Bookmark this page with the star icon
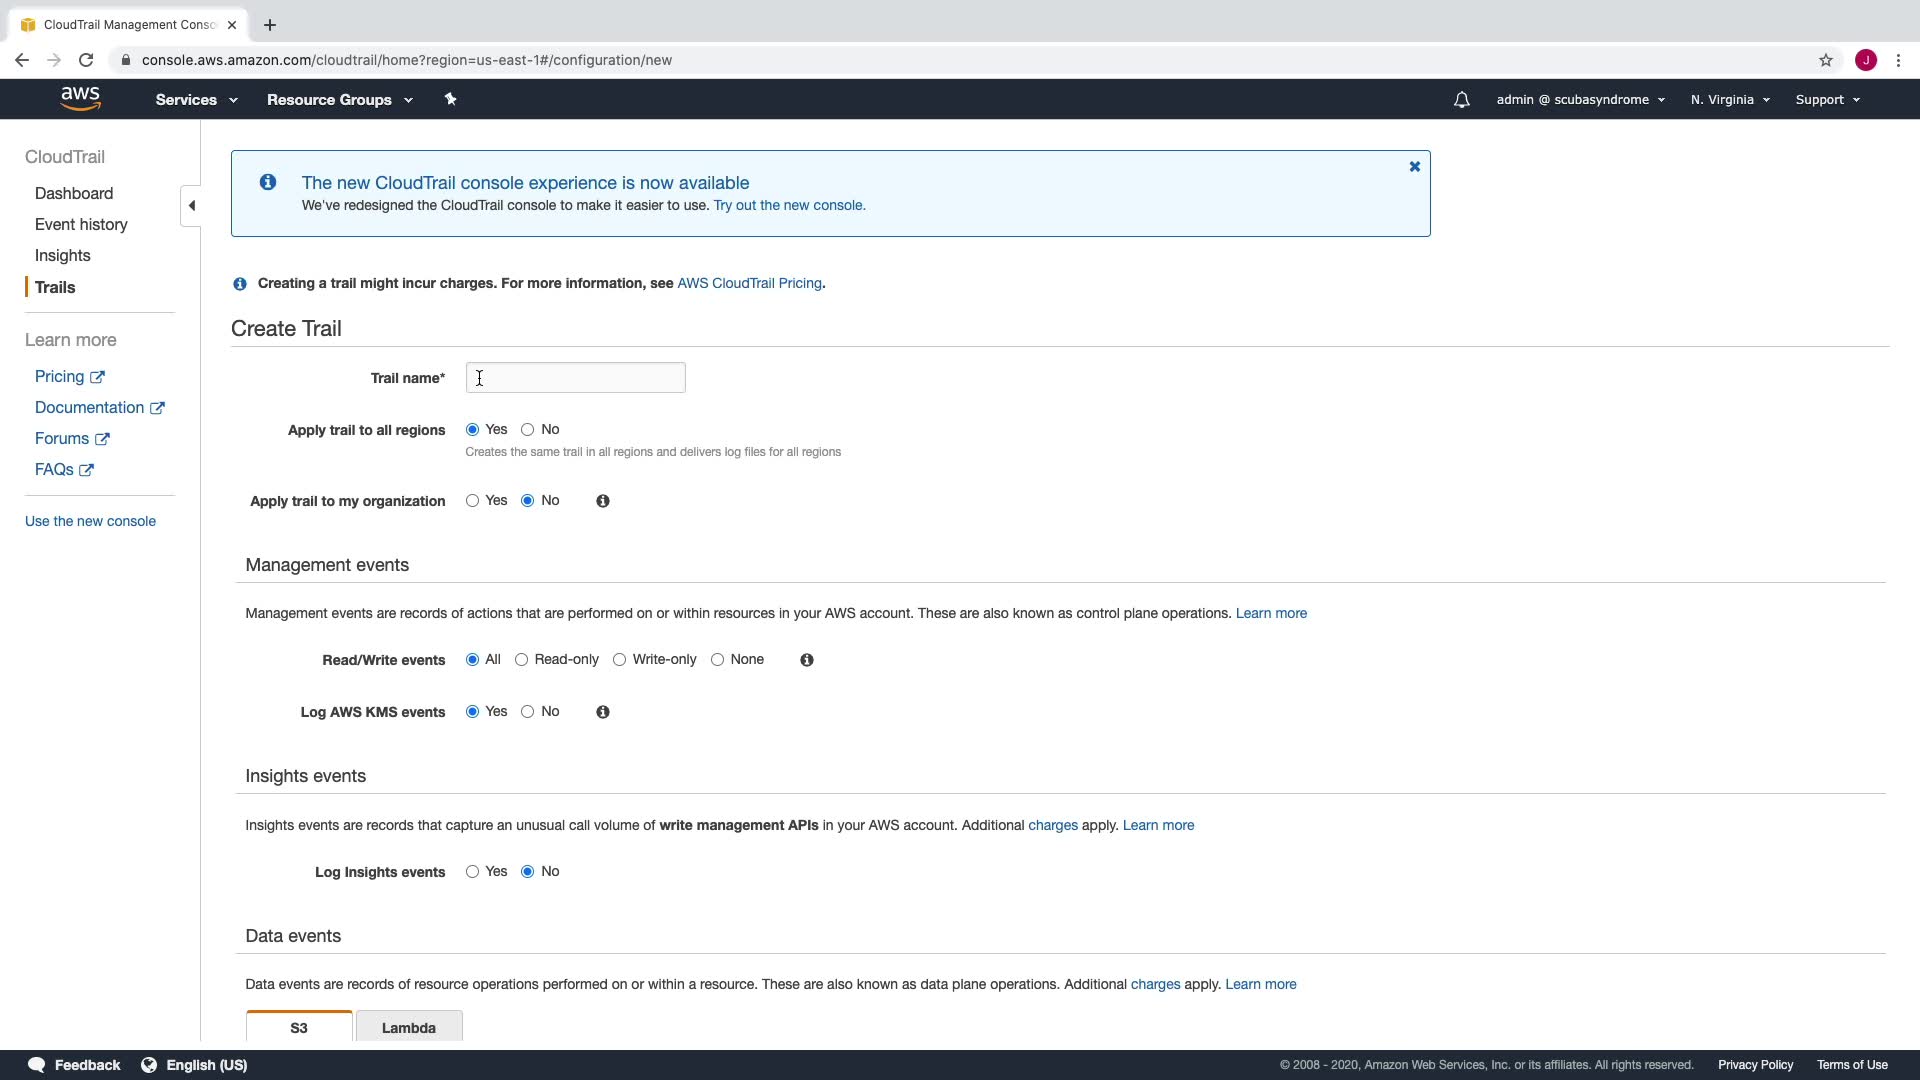 click(x=1825, y=60)
